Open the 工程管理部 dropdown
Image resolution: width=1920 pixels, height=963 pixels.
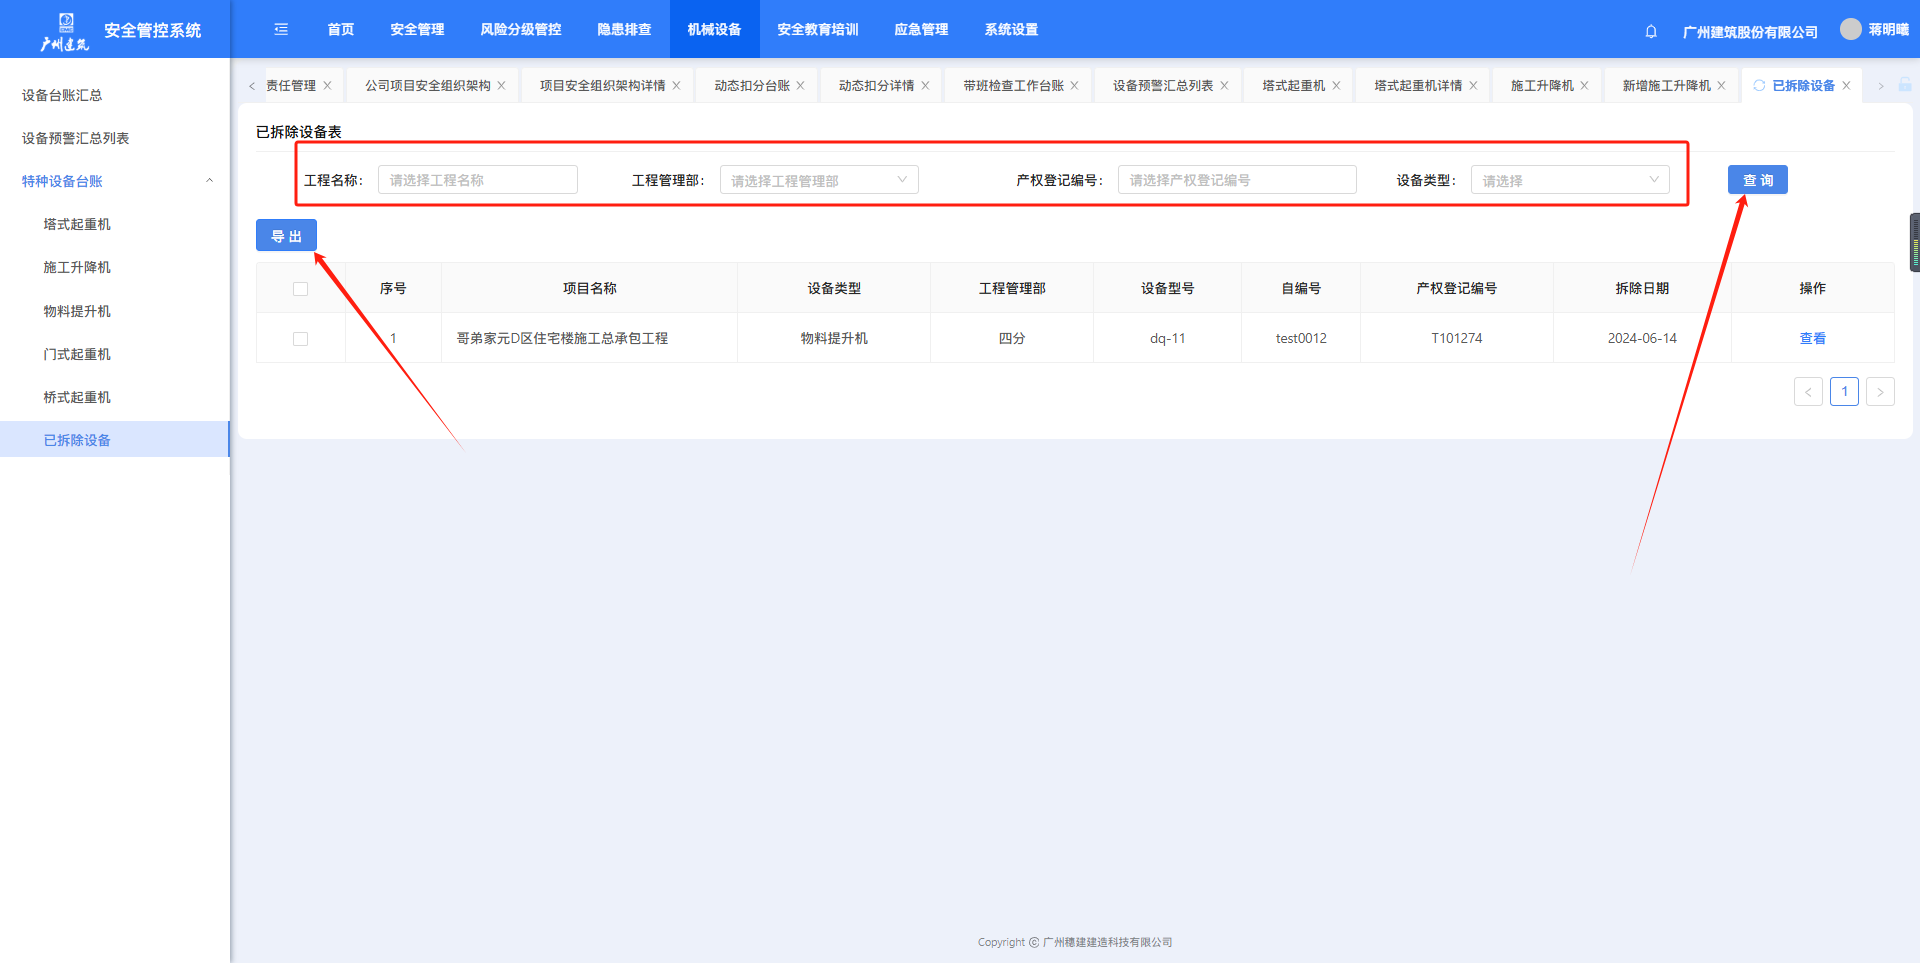(818, 180)
